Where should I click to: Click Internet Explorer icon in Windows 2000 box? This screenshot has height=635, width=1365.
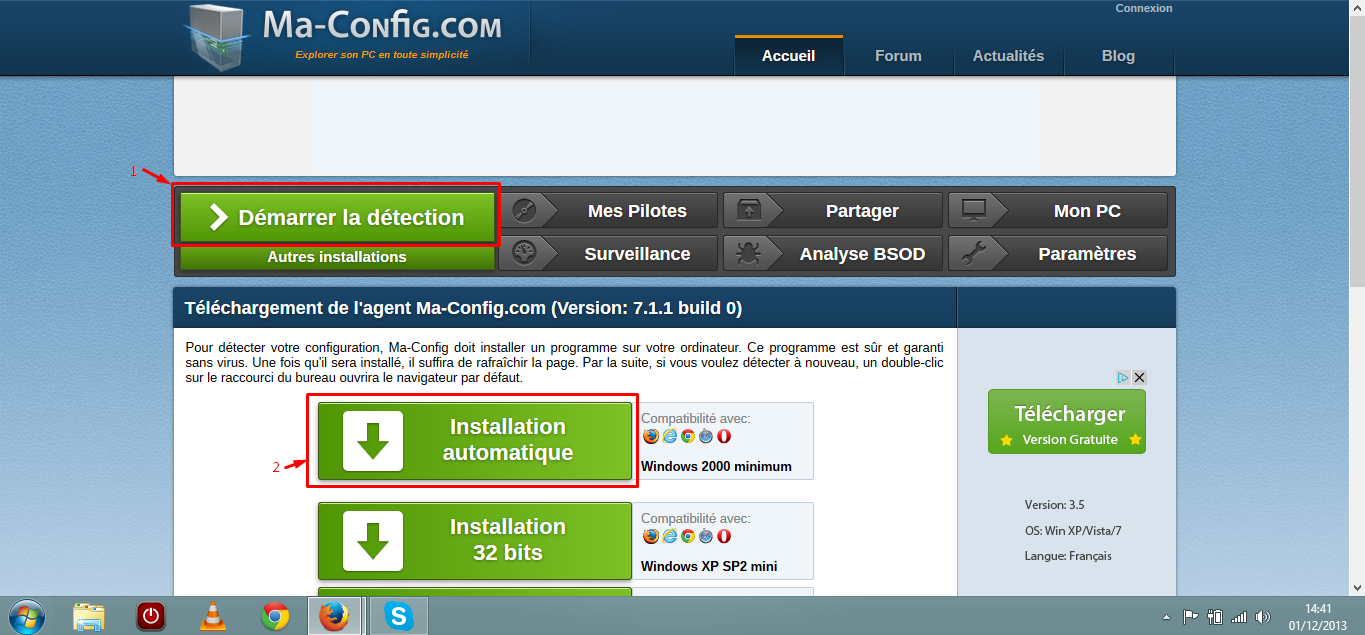[669, 436]
